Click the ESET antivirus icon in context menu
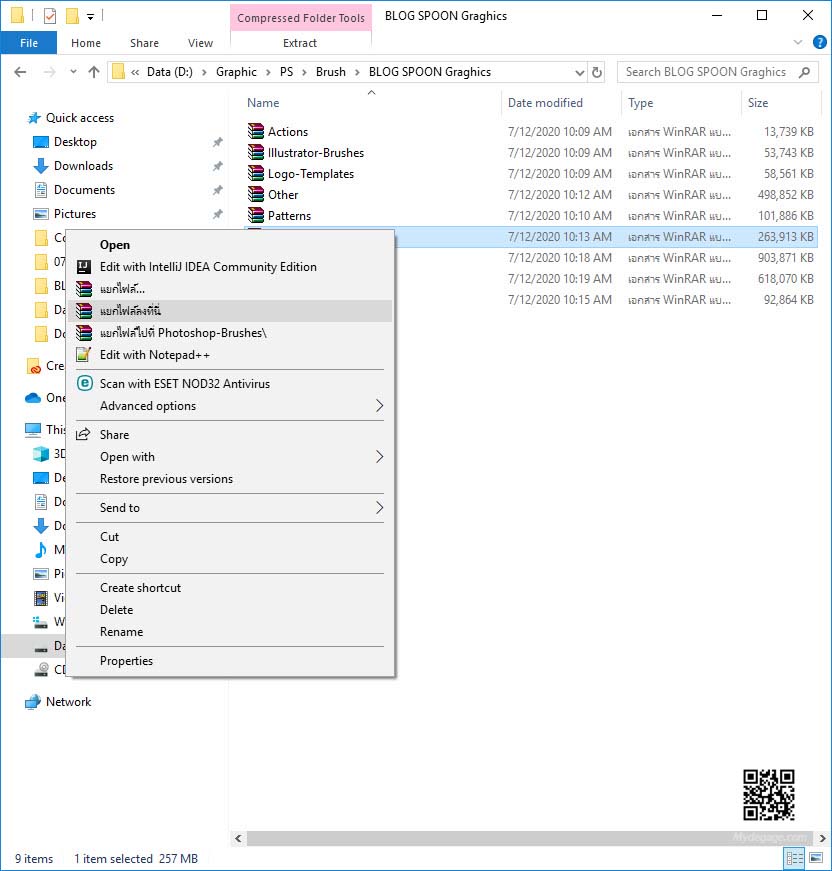 pyautogui.click(x=84, y=383)
